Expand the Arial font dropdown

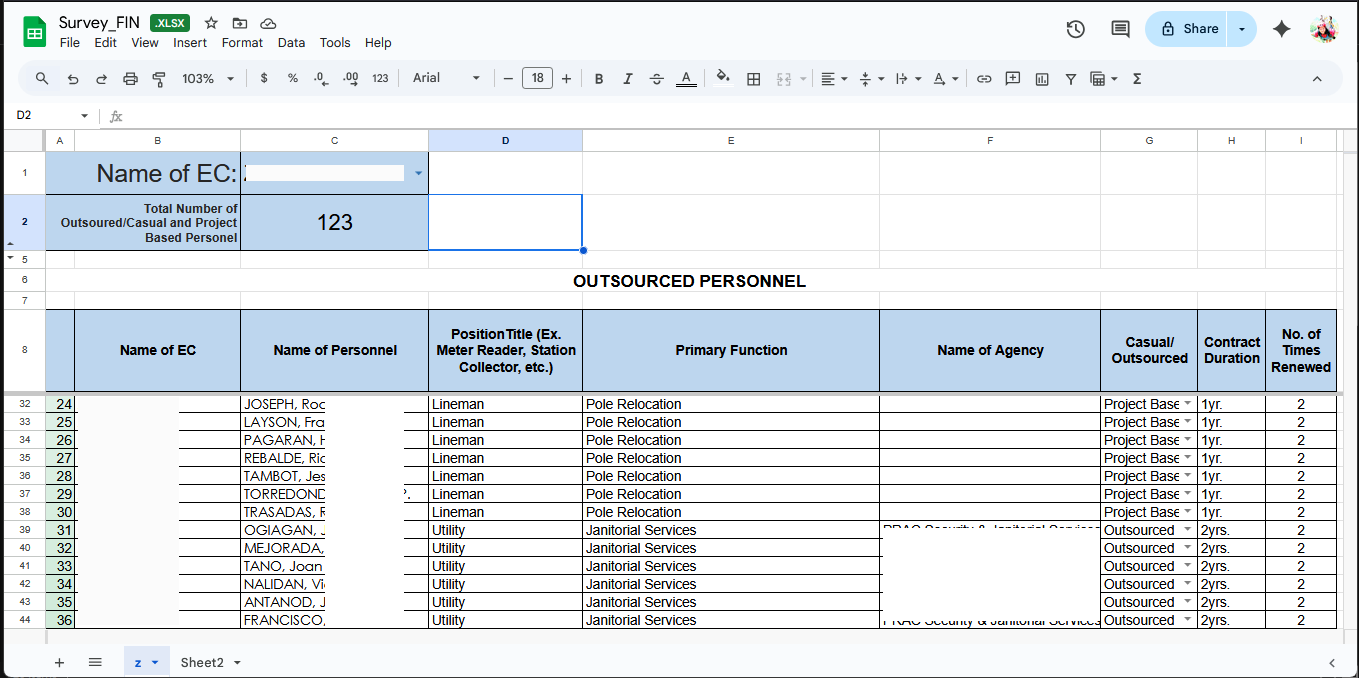(446, 79)
